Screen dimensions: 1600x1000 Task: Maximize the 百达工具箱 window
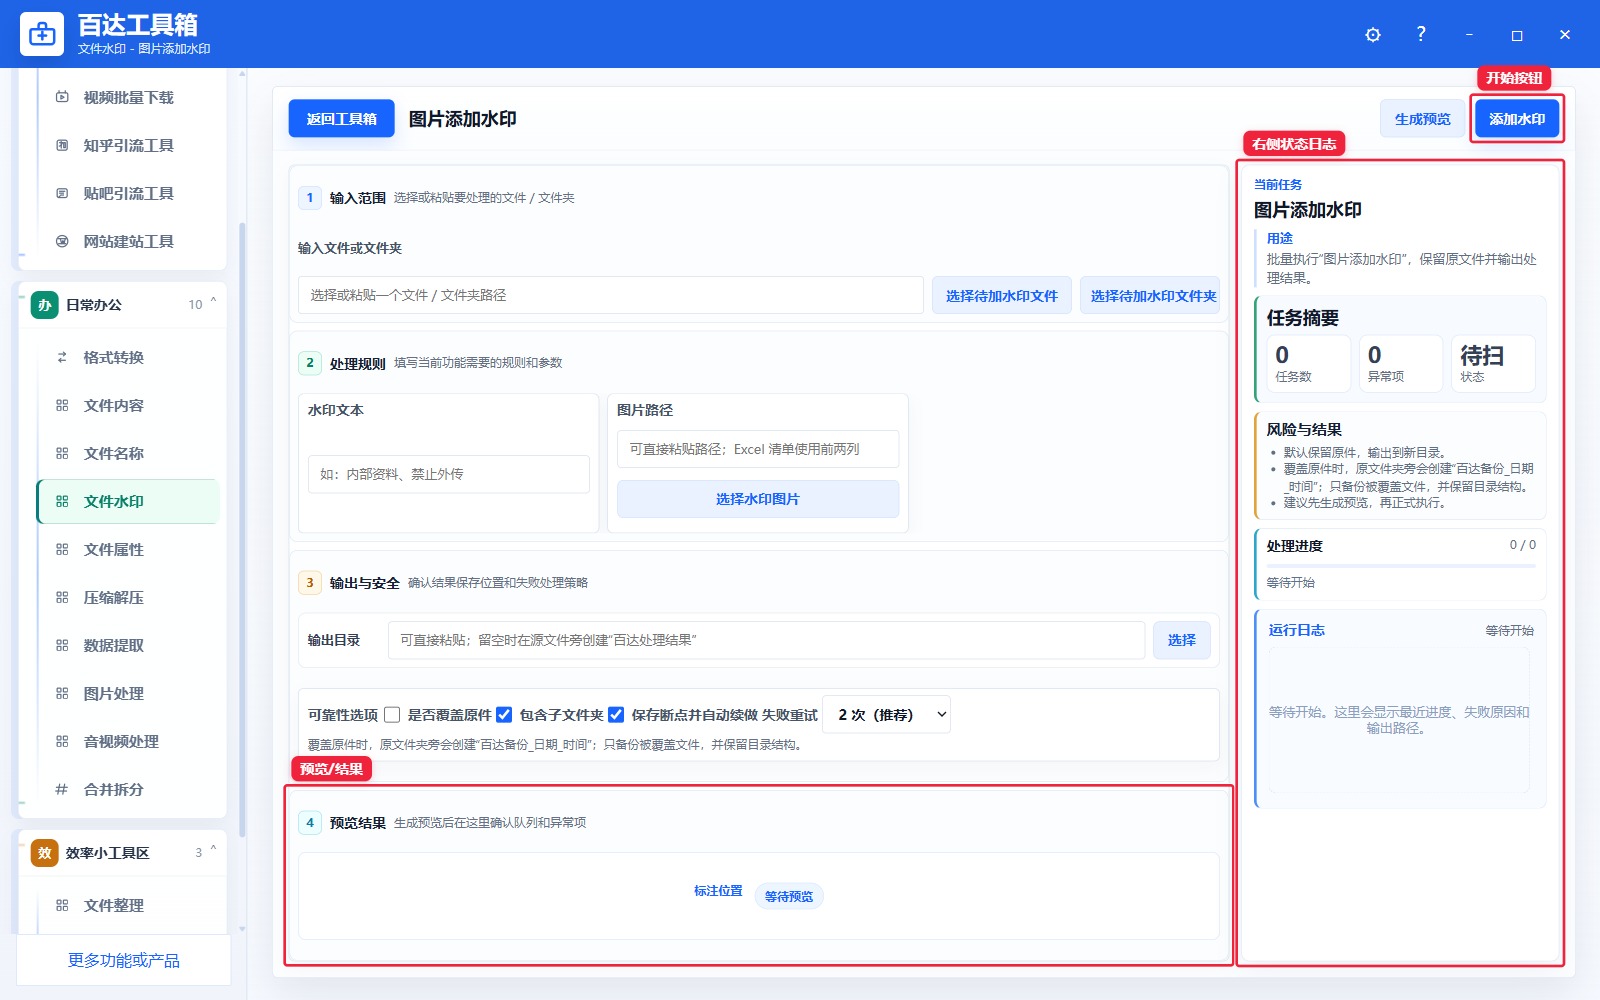coord(1517,35)
